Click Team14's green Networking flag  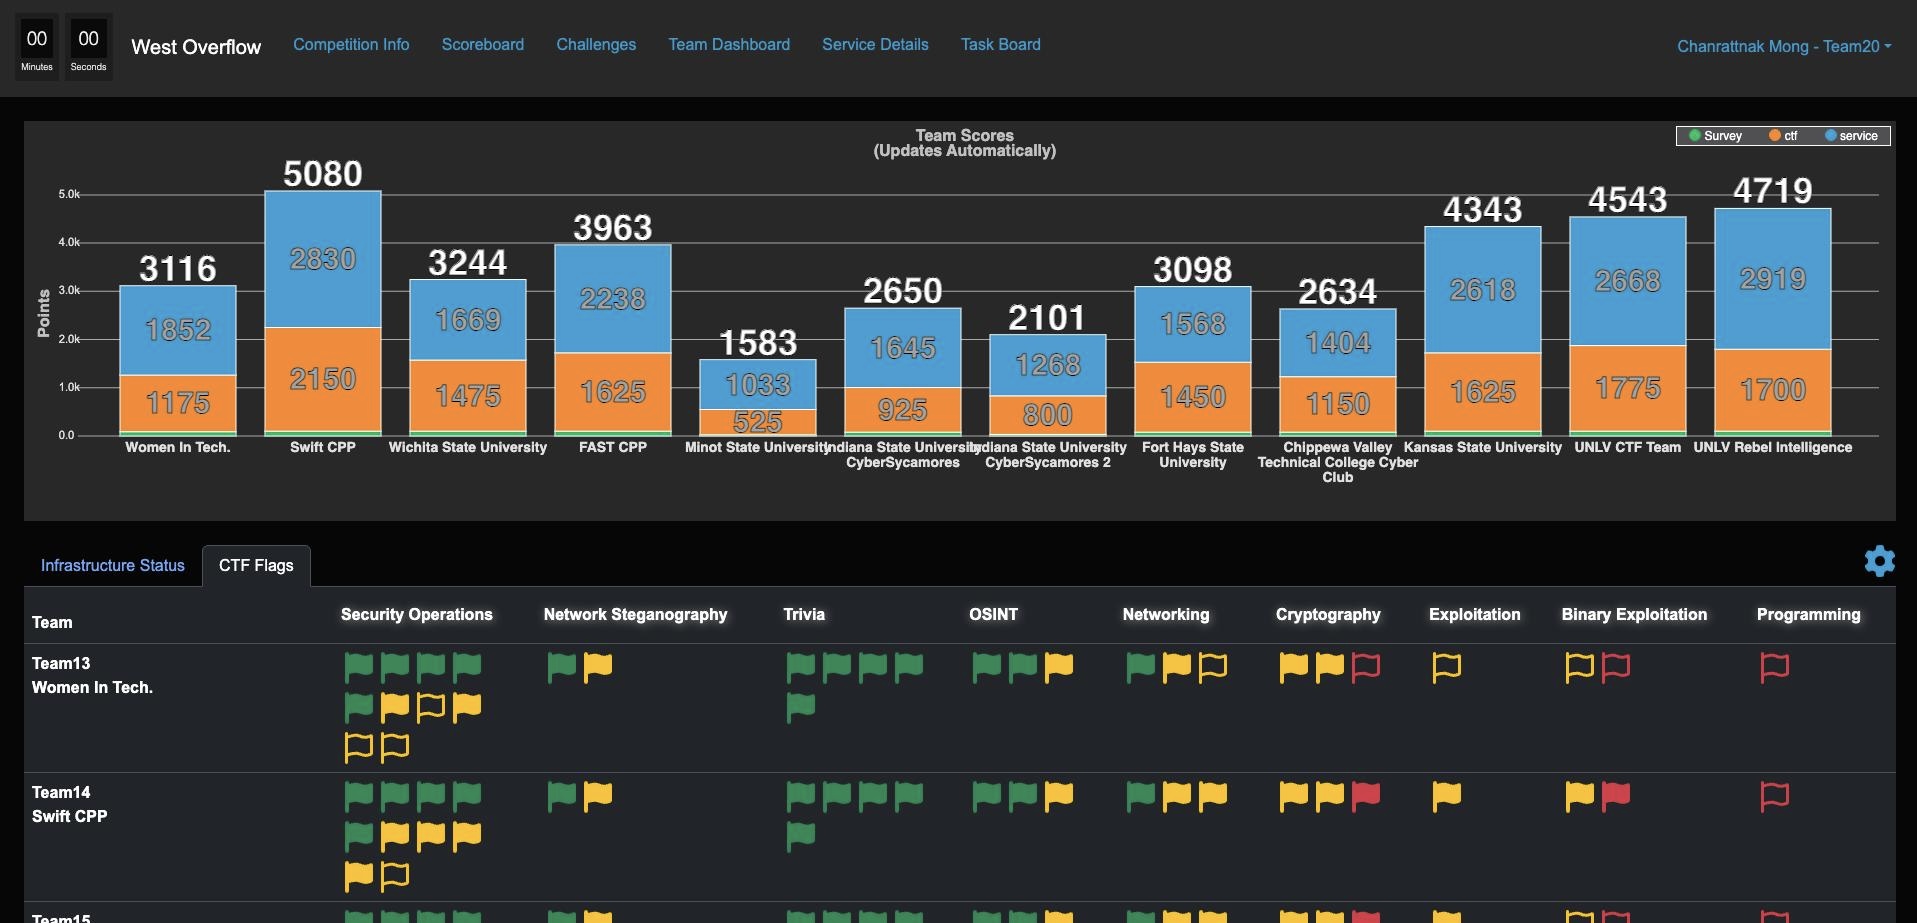click(1140, 796)
